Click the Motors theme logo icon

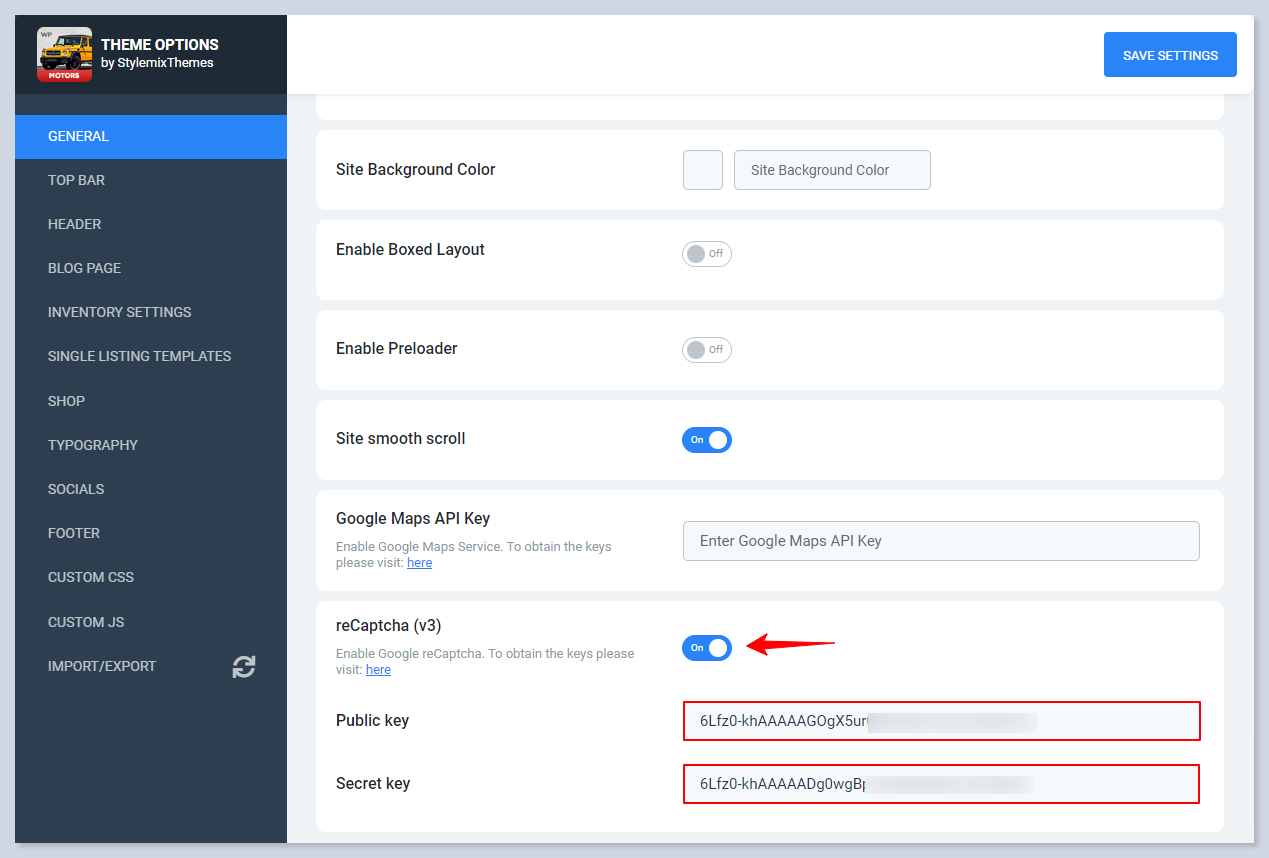(x=64, y=54)
